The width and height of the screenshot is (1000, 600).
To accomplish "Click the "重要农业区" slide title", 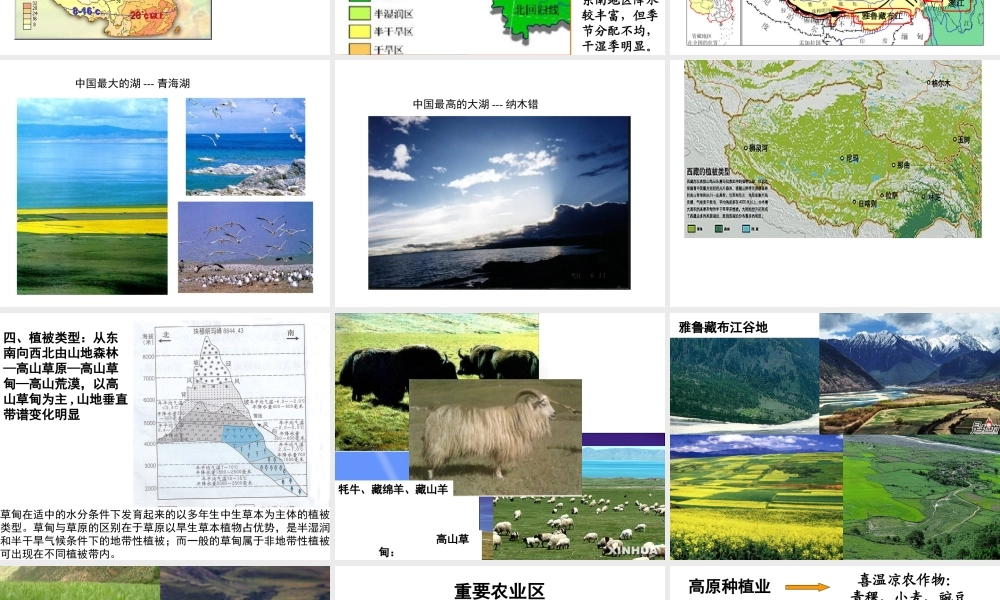I will point(499,591).
